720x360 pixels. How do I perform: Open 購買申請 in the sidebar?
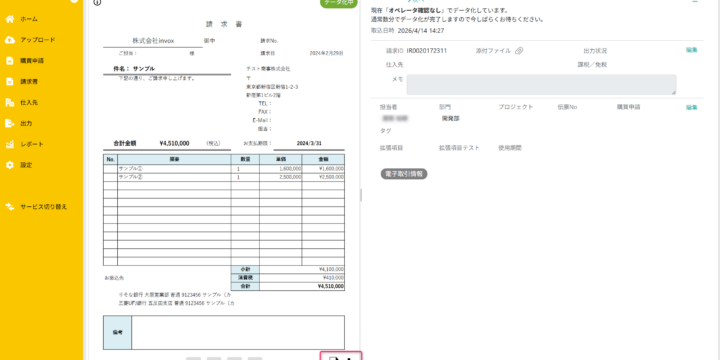click(x=32, y=61)
